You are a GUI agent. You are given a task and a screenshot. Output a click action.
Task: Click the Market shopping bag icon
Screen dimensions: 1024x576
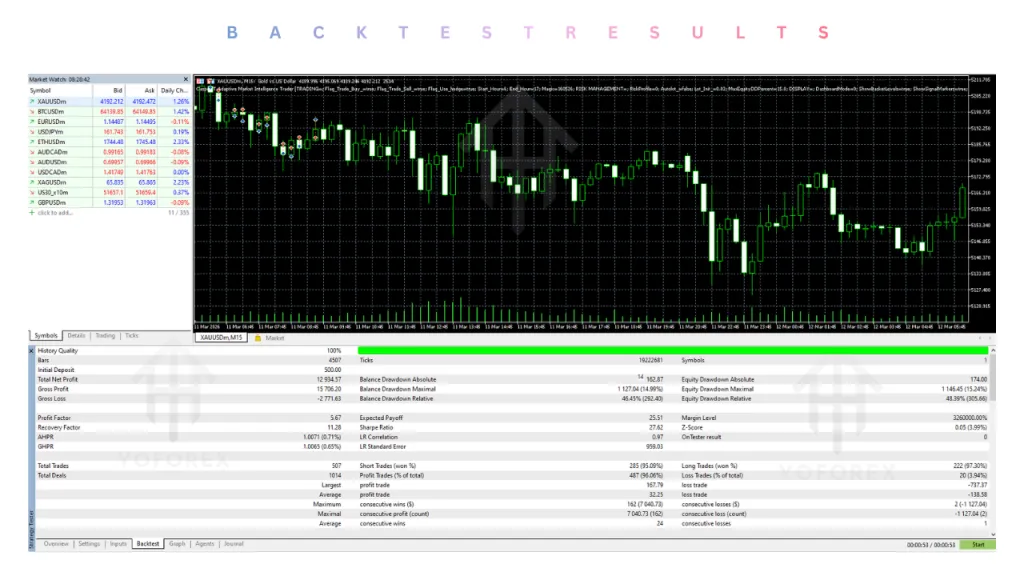258,338
